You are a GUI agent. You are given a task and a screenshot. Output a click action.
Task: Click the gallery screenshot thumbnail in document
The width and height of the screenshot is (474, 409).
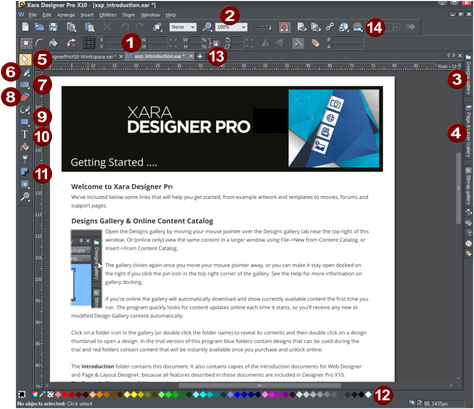coord(86,269)
